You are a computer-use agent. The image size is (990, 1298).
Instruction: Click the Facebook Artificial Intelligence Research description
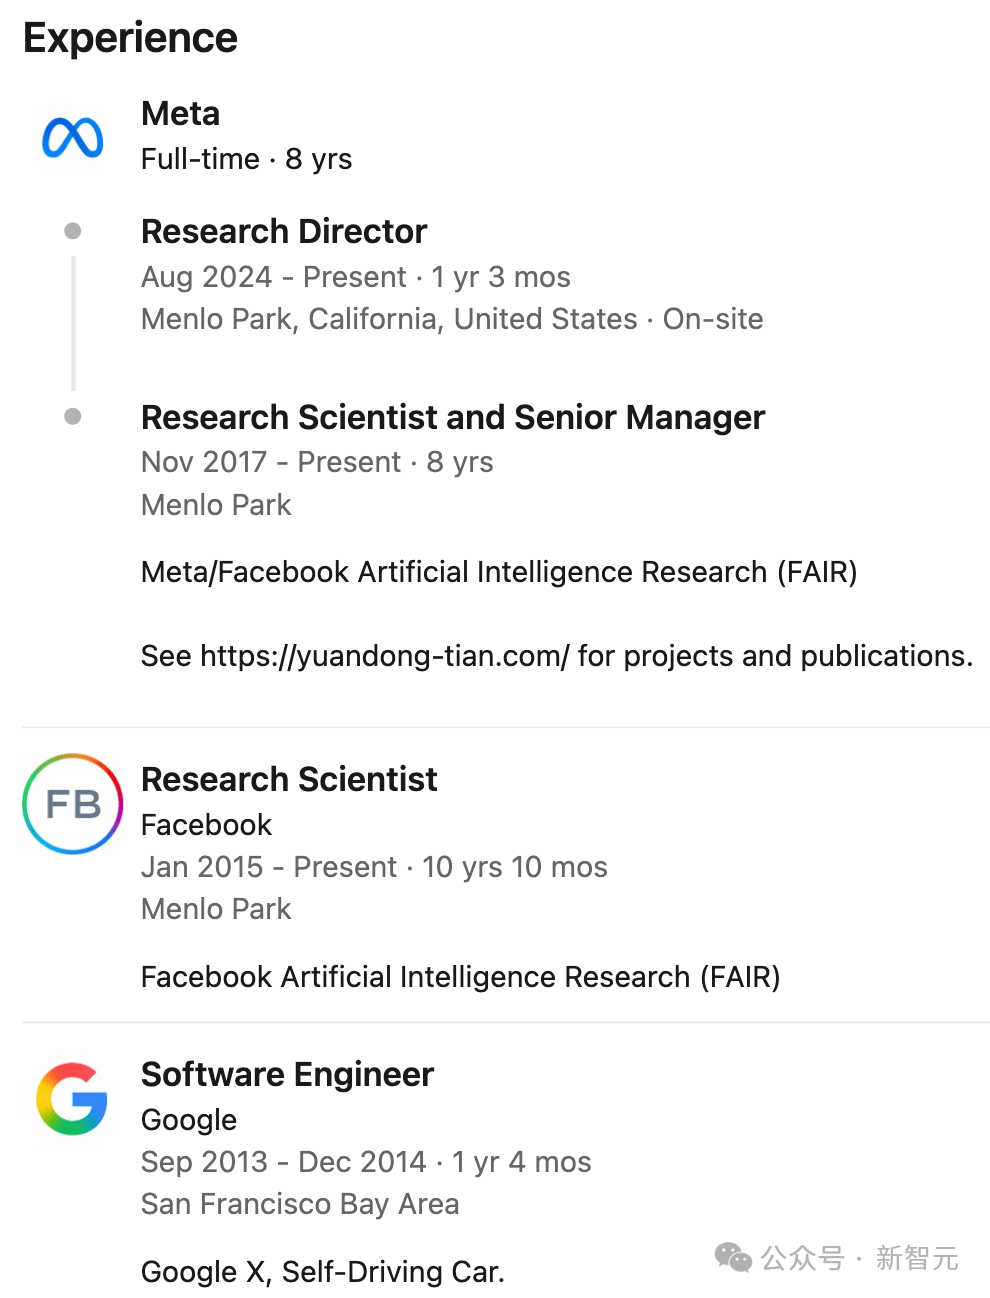[x=460, y=977]
